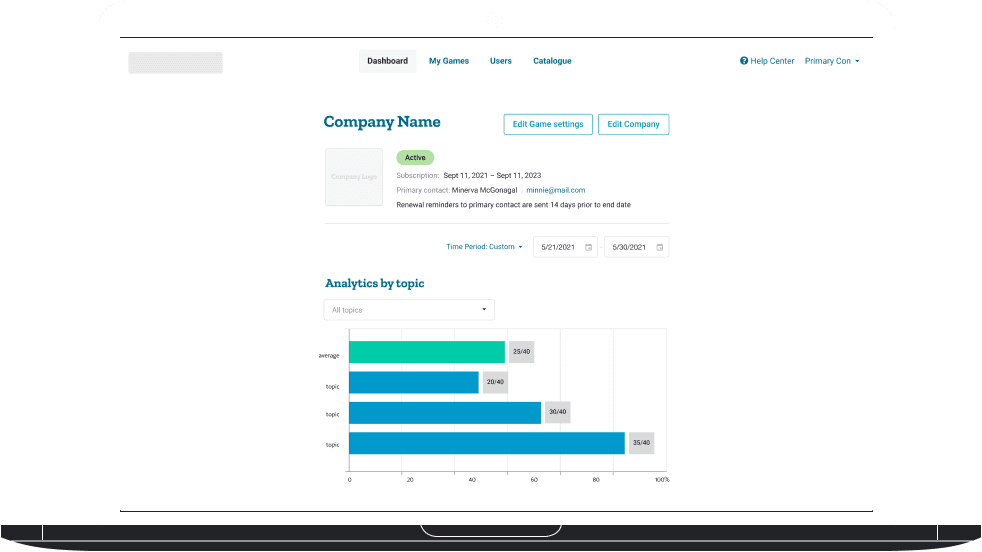The image size is (982, 552).
Task: Click the bar labeled 20/40
Action: 413,382
